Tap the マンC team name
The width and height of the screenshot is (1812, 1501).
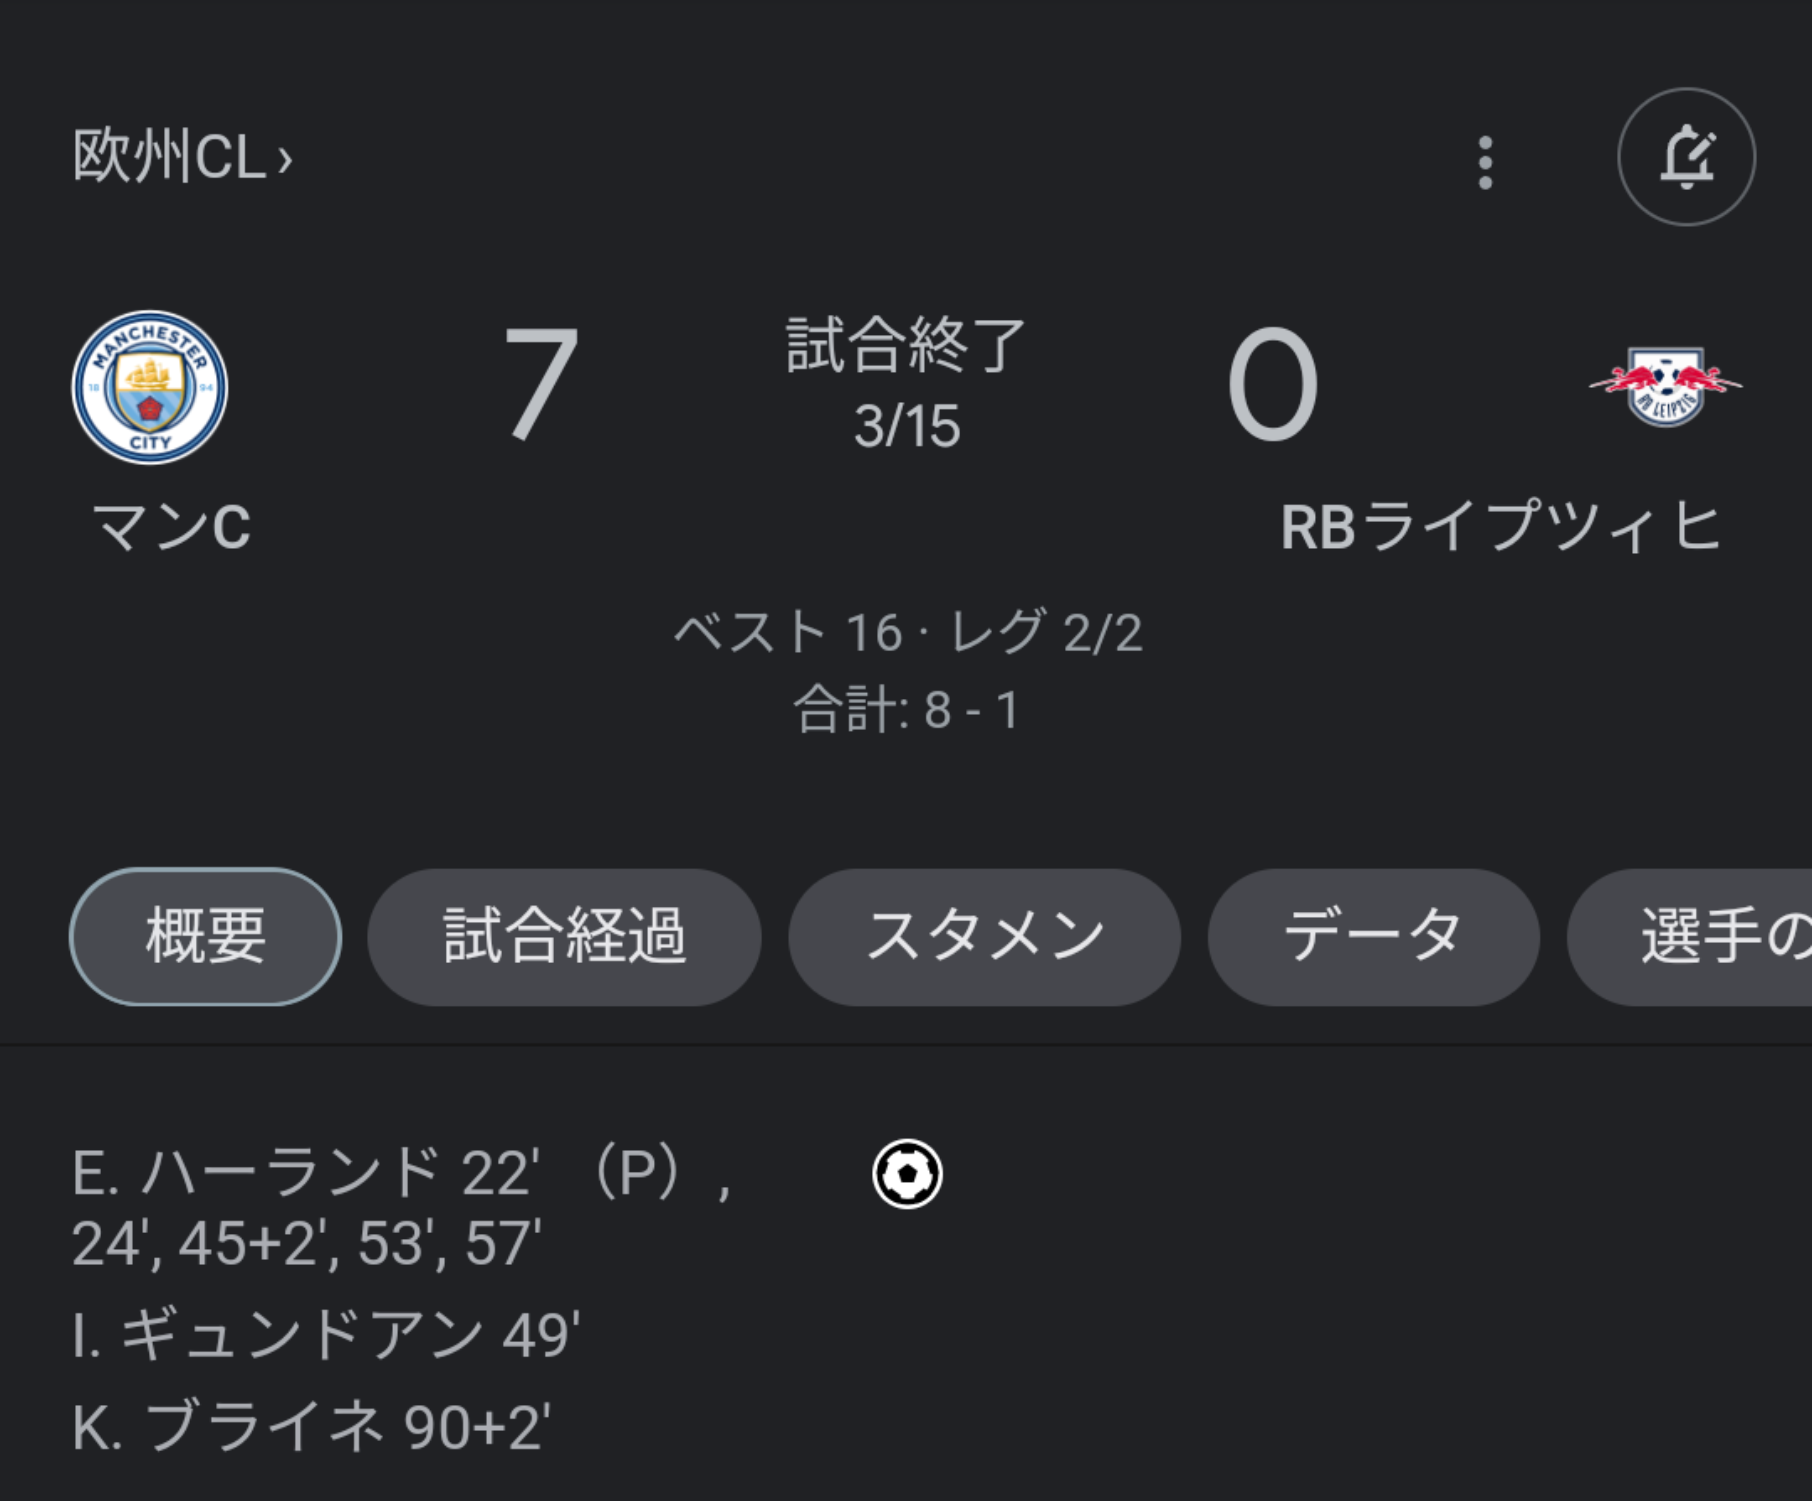[171, 527]
